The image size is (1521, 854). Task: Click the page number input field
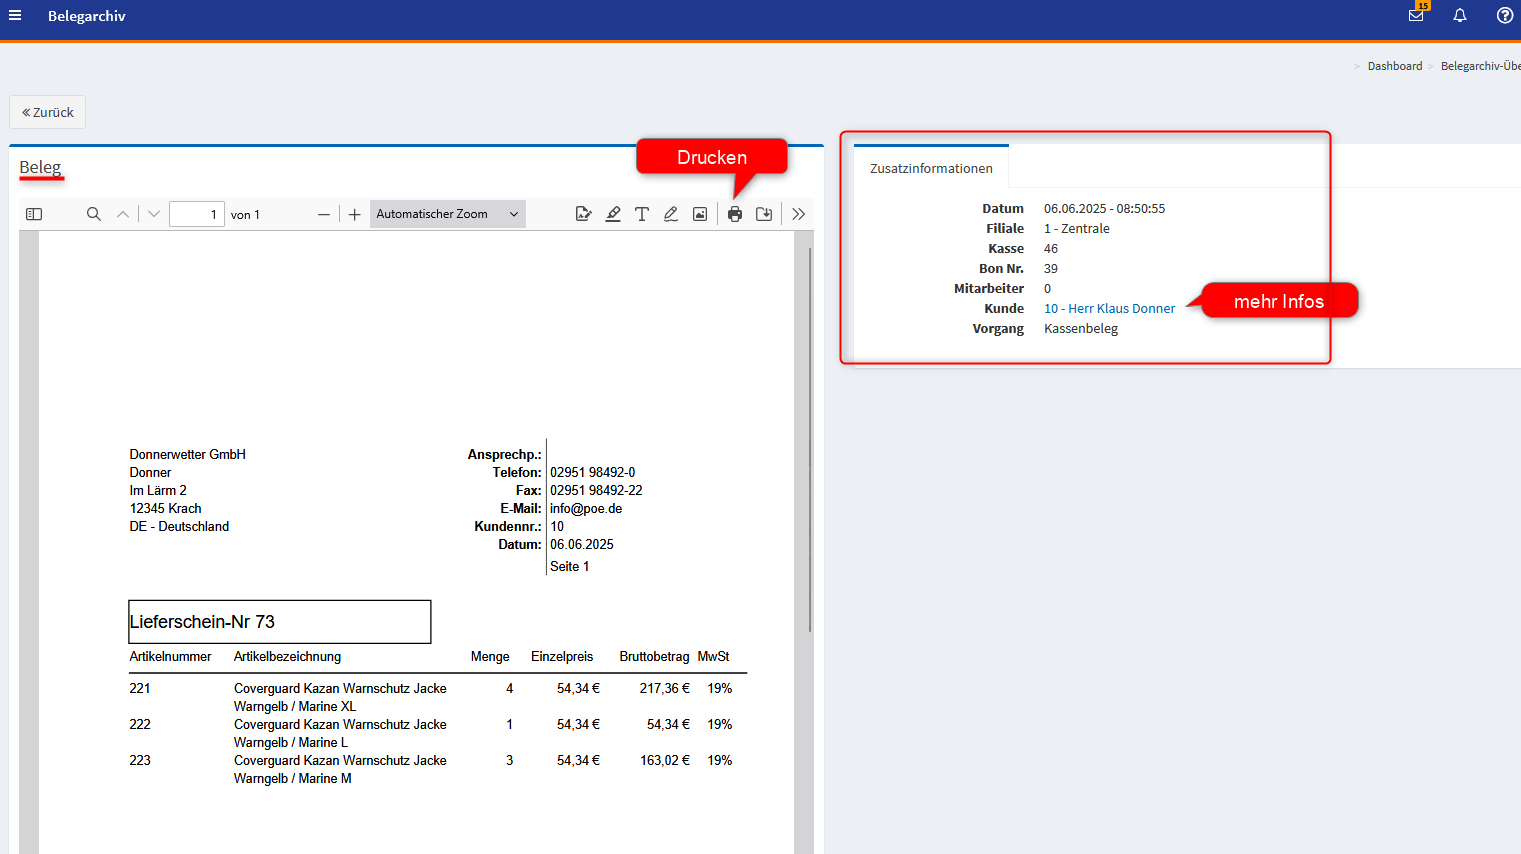196,214
